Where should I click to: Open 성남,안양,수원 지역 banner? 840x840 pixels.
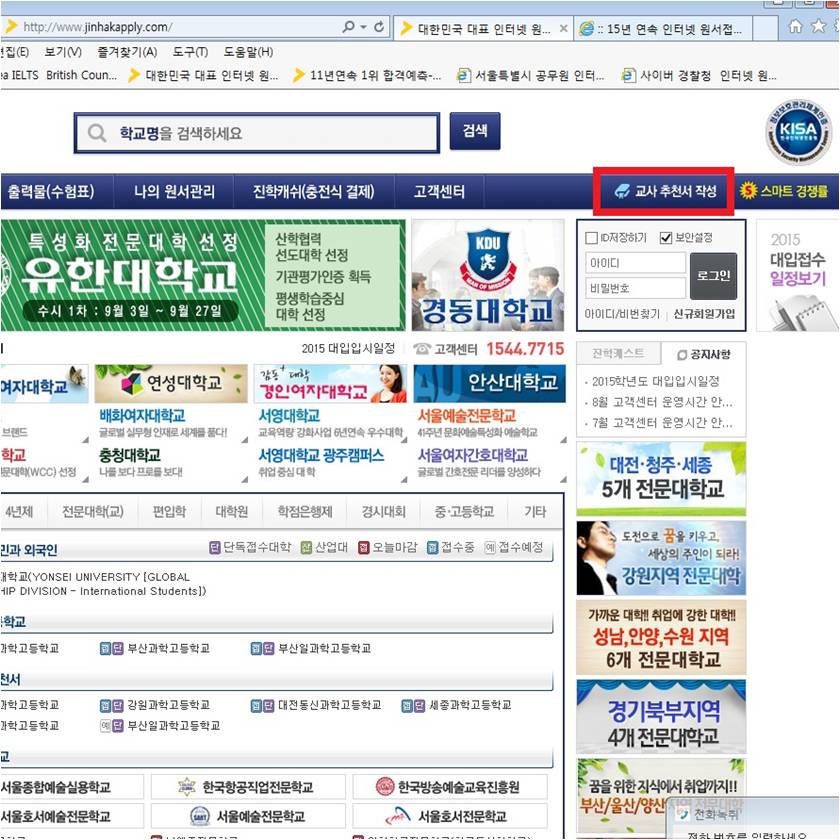point(661,637)
